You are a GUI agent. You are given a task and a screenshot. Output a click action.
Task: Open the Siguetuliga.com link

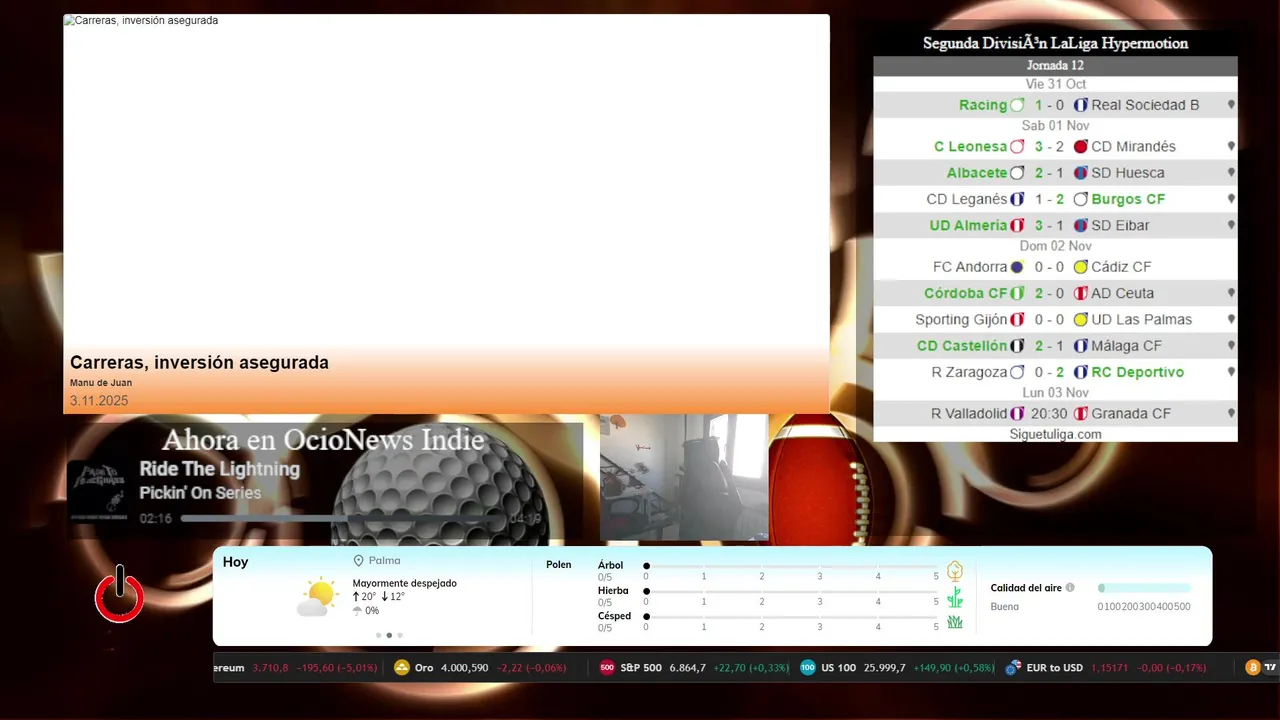point(1055,434)
